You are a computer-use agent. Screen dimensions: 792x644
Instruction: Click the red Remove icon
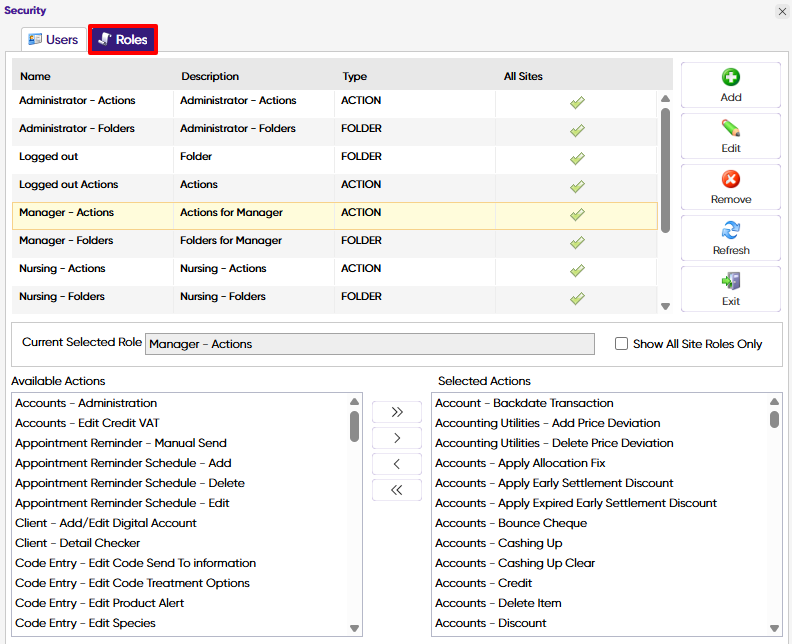730,179
